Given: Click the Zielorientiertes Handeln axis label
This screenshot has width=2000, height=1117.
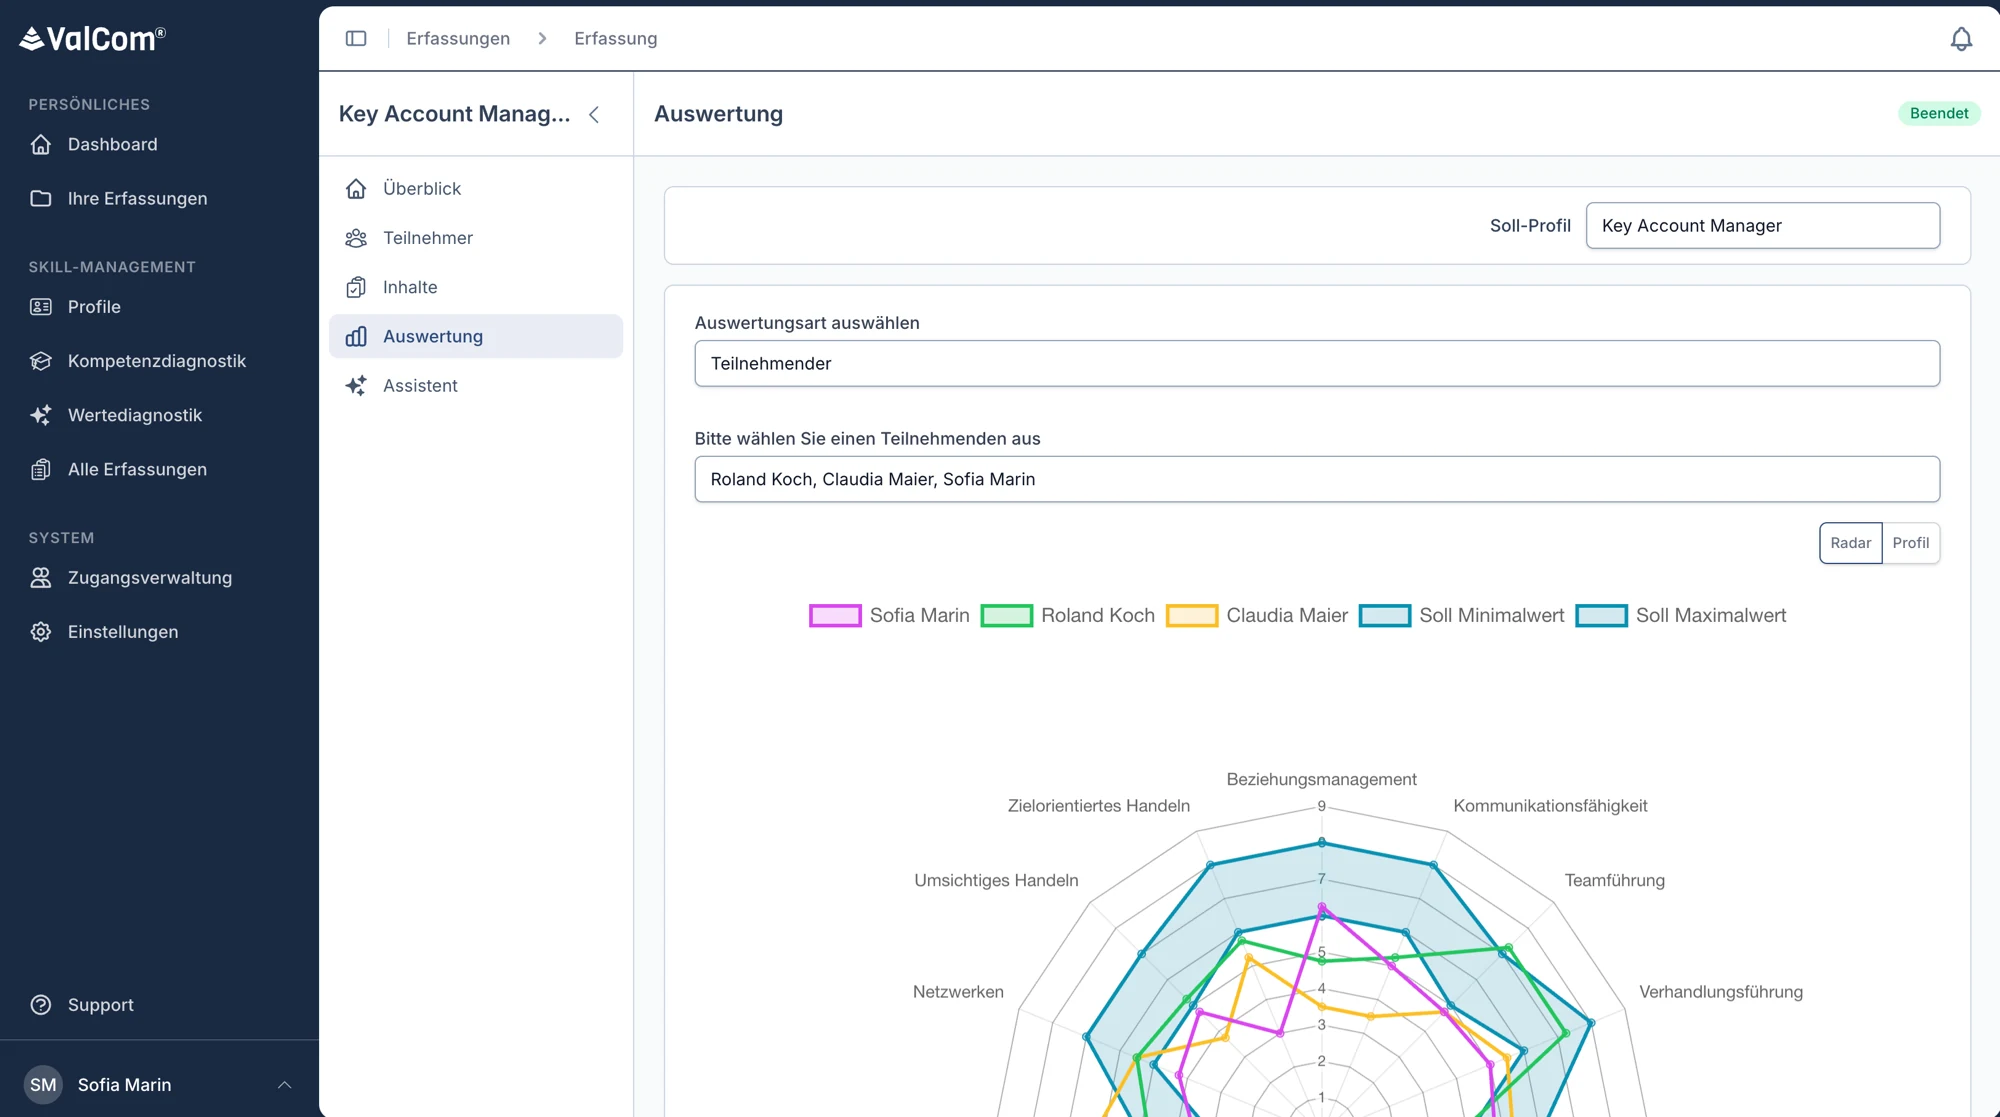Looking at the screenshot, I should [x=1099, y=806].
